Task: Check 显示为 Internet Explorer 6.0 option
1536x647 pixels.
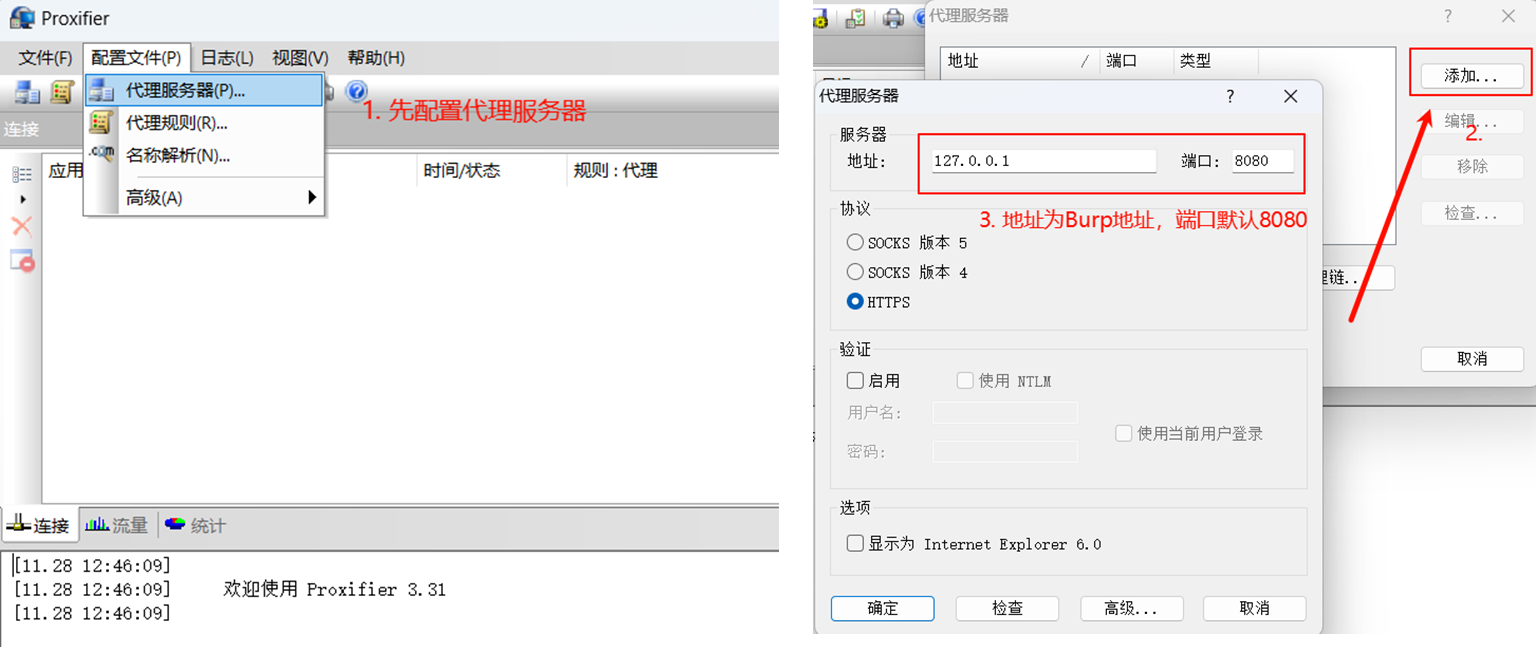Action: click(x=855, y=544)
